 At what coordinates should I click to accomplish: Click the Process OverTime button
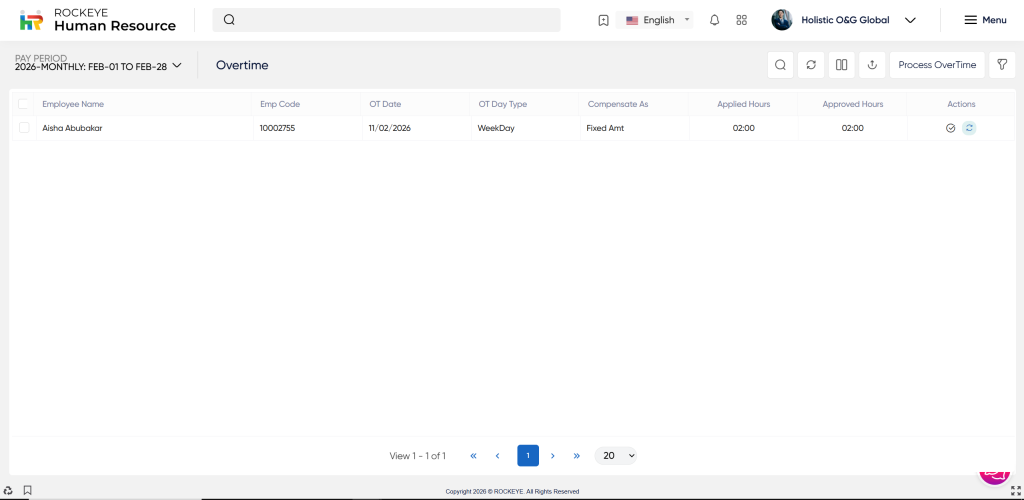[937, 65]
